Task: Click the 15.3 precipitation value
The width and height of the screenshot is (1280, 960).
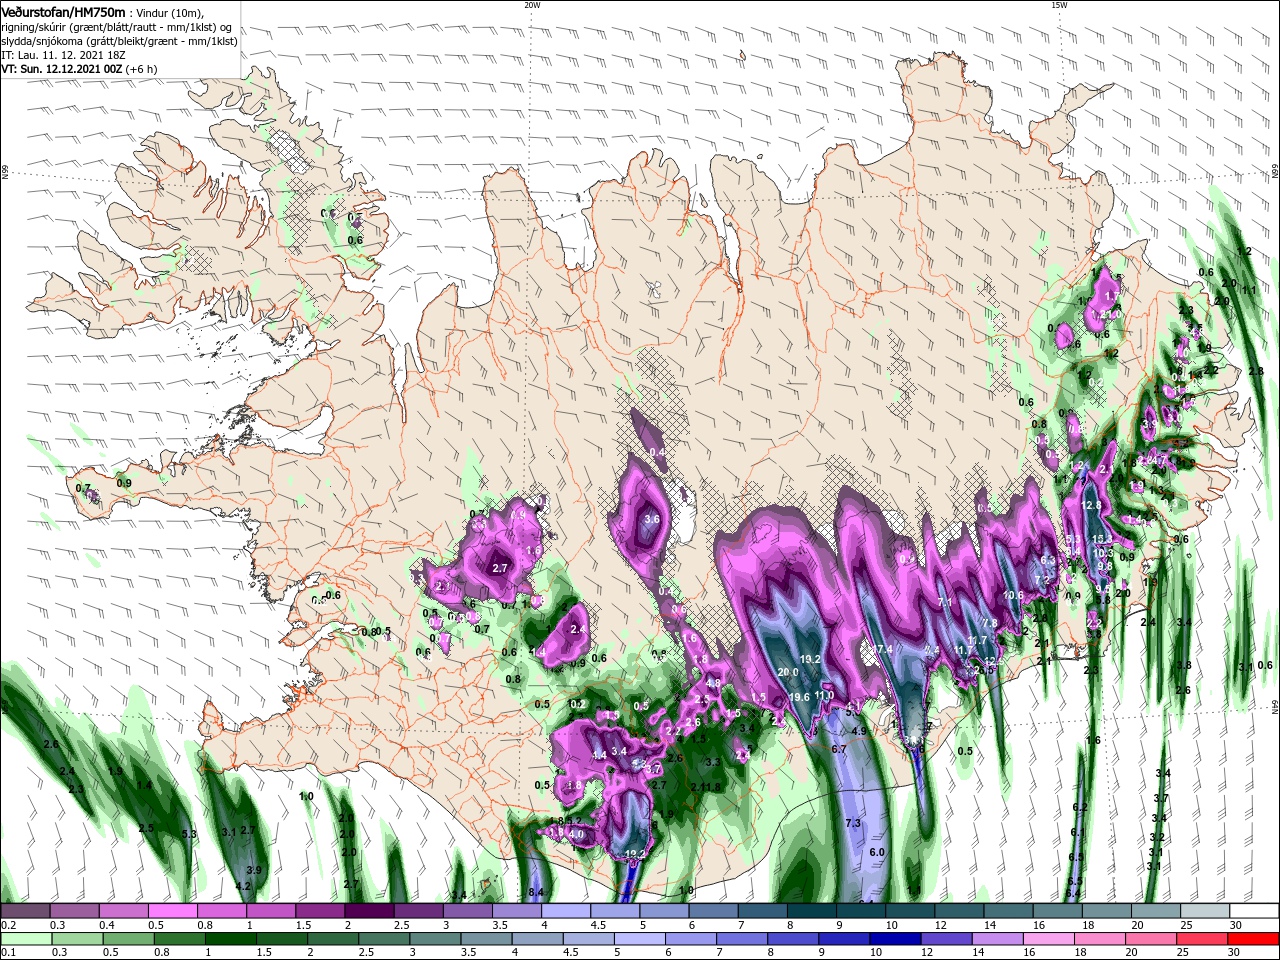Action: pyautogui.click(x=1102, y=539)
